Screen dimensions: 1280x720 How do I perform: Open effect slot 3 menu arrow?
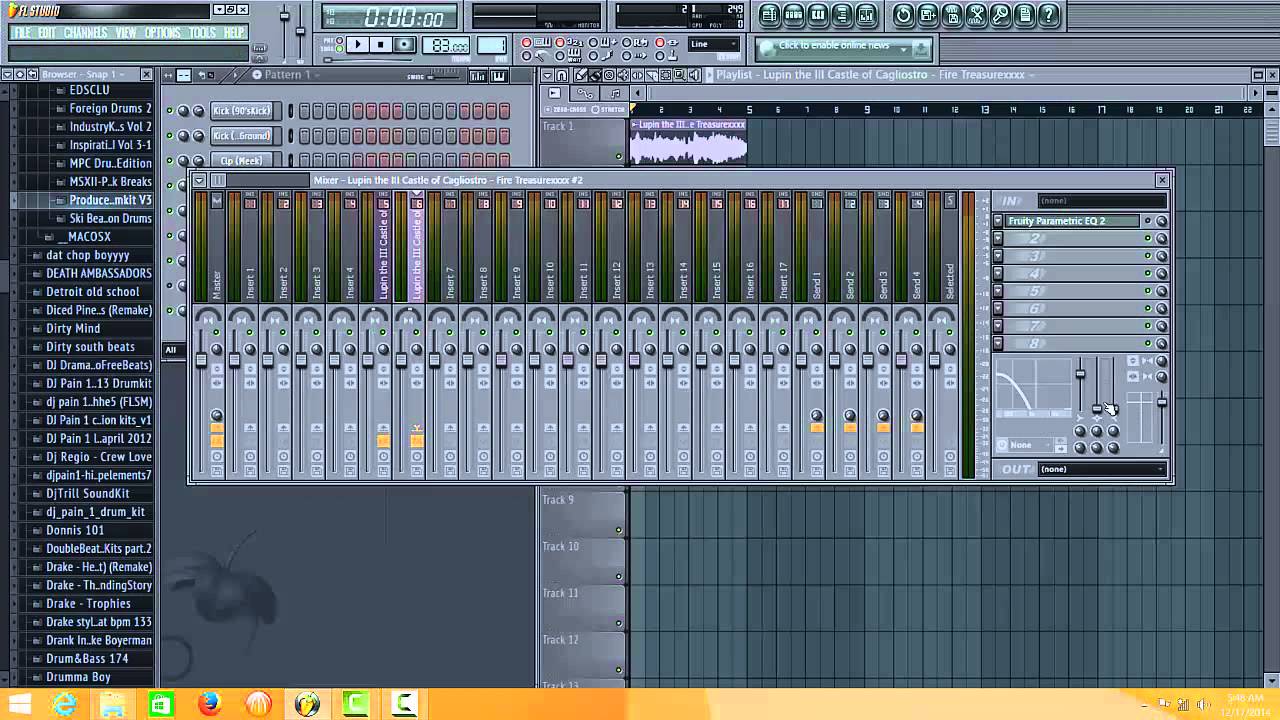click(998, 256)
